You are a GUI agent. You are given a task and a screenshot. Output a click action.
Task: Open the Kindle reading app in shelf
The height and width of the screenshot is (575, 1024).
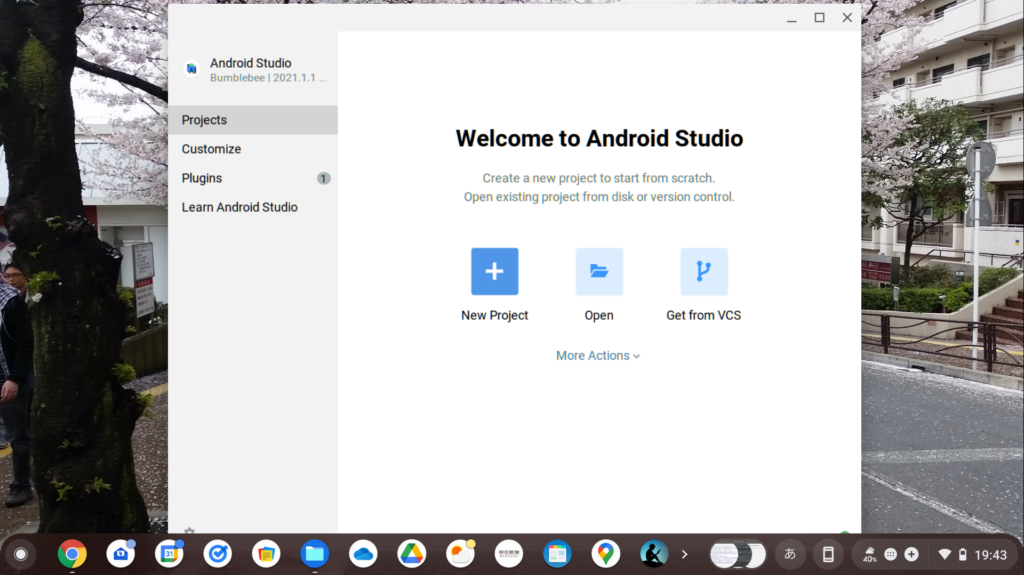(654, 554)
